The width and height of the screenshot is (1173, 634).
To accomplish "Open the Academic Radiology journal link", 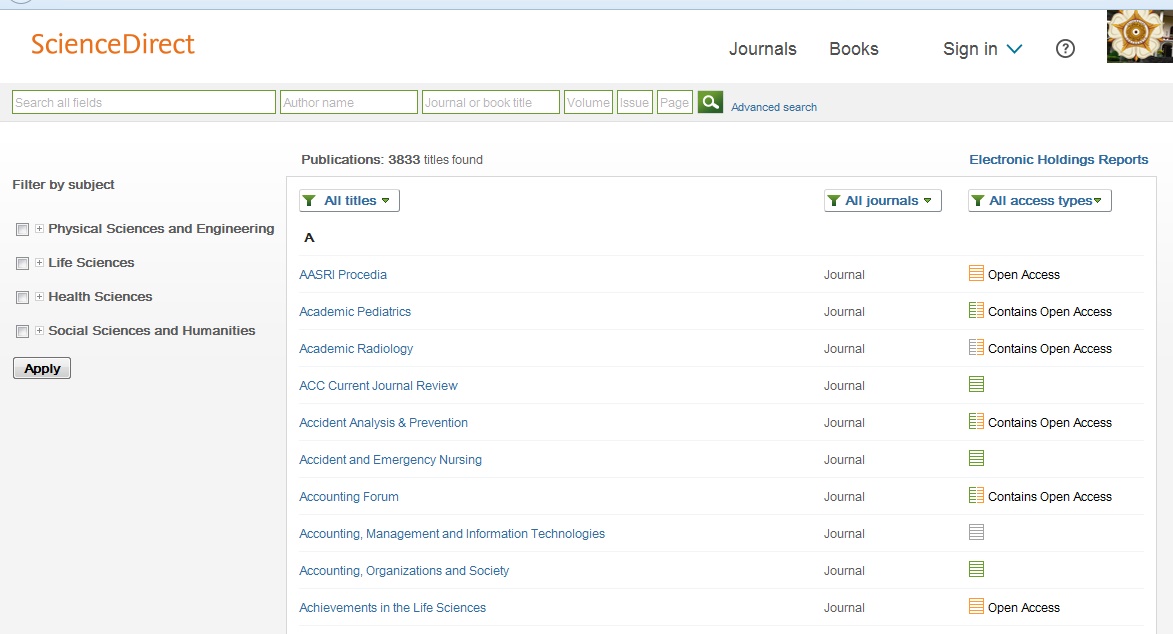I will click(x=356, y=349).
